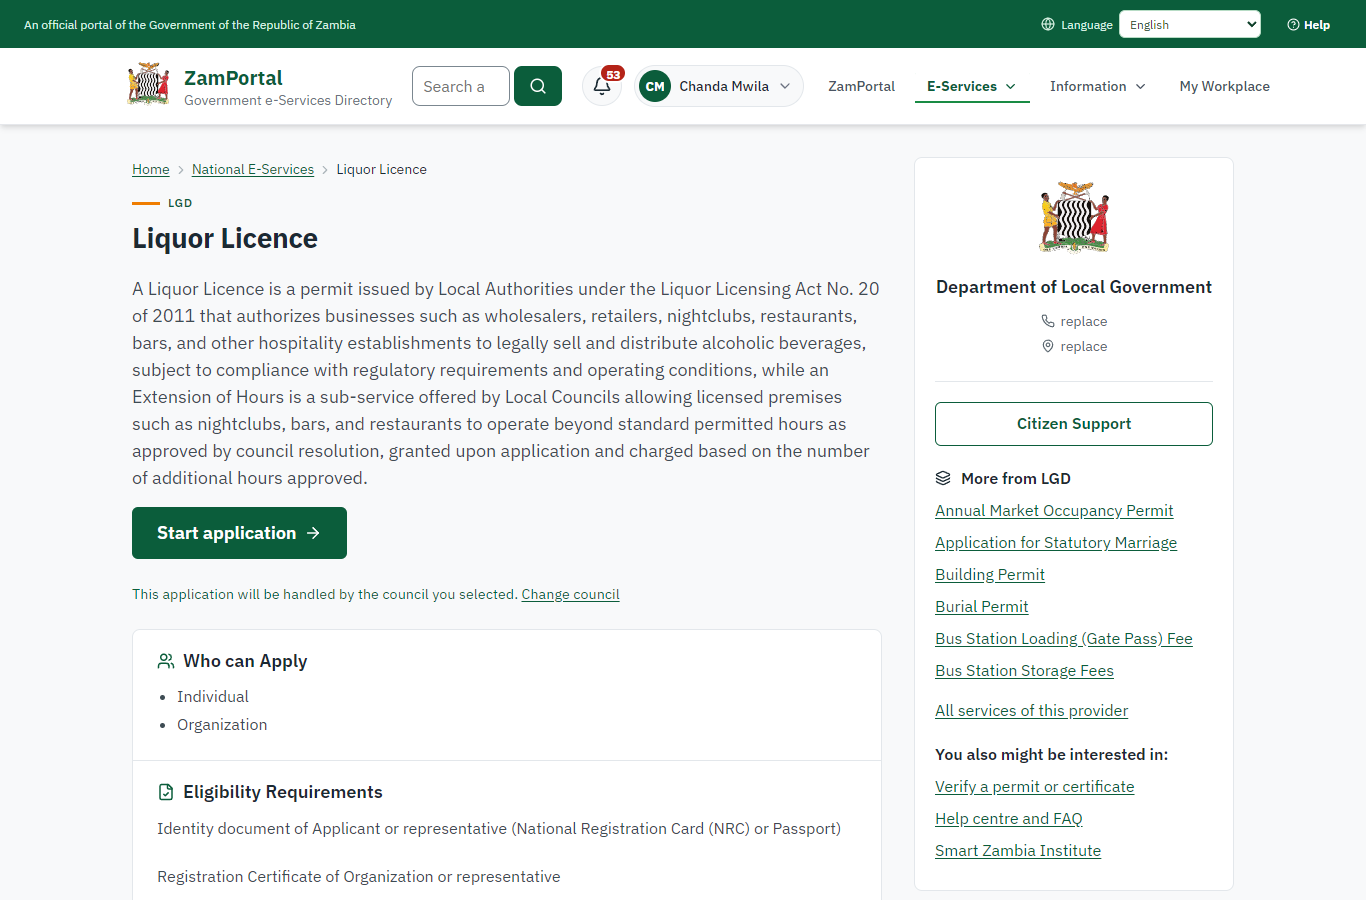Open Application for Statutory Marriage
This screenshot has width=1366, height=900.
coord(1056,542)
